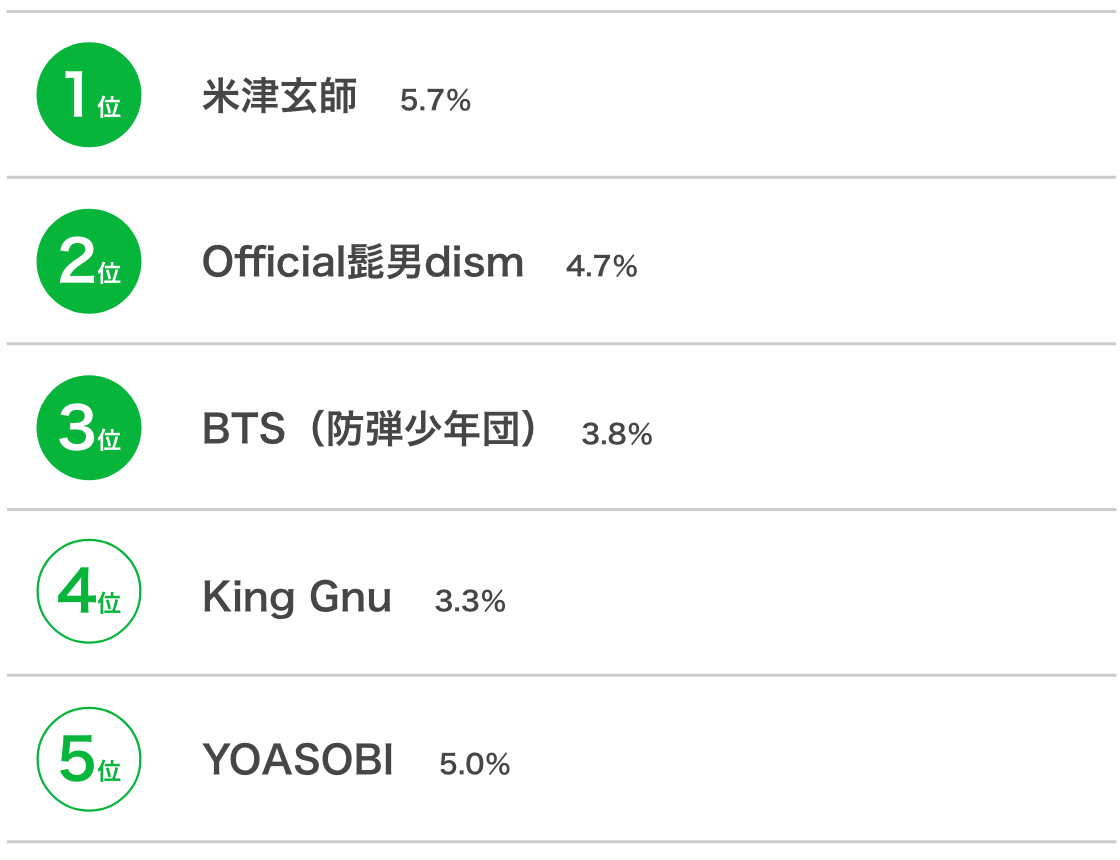Click the green 位 kanji in fourth-place badge
This screenshot has height=860, width=1120.
pos(109,604)
